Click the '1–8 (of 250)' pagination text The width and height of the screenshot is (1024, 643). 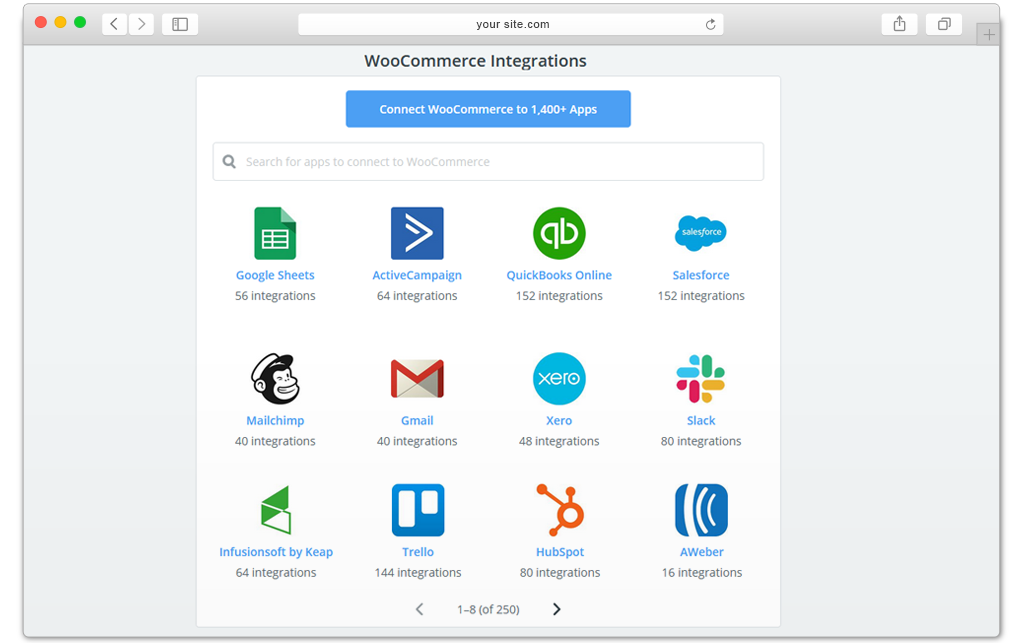pyautogui.click(x=488, y=610)
